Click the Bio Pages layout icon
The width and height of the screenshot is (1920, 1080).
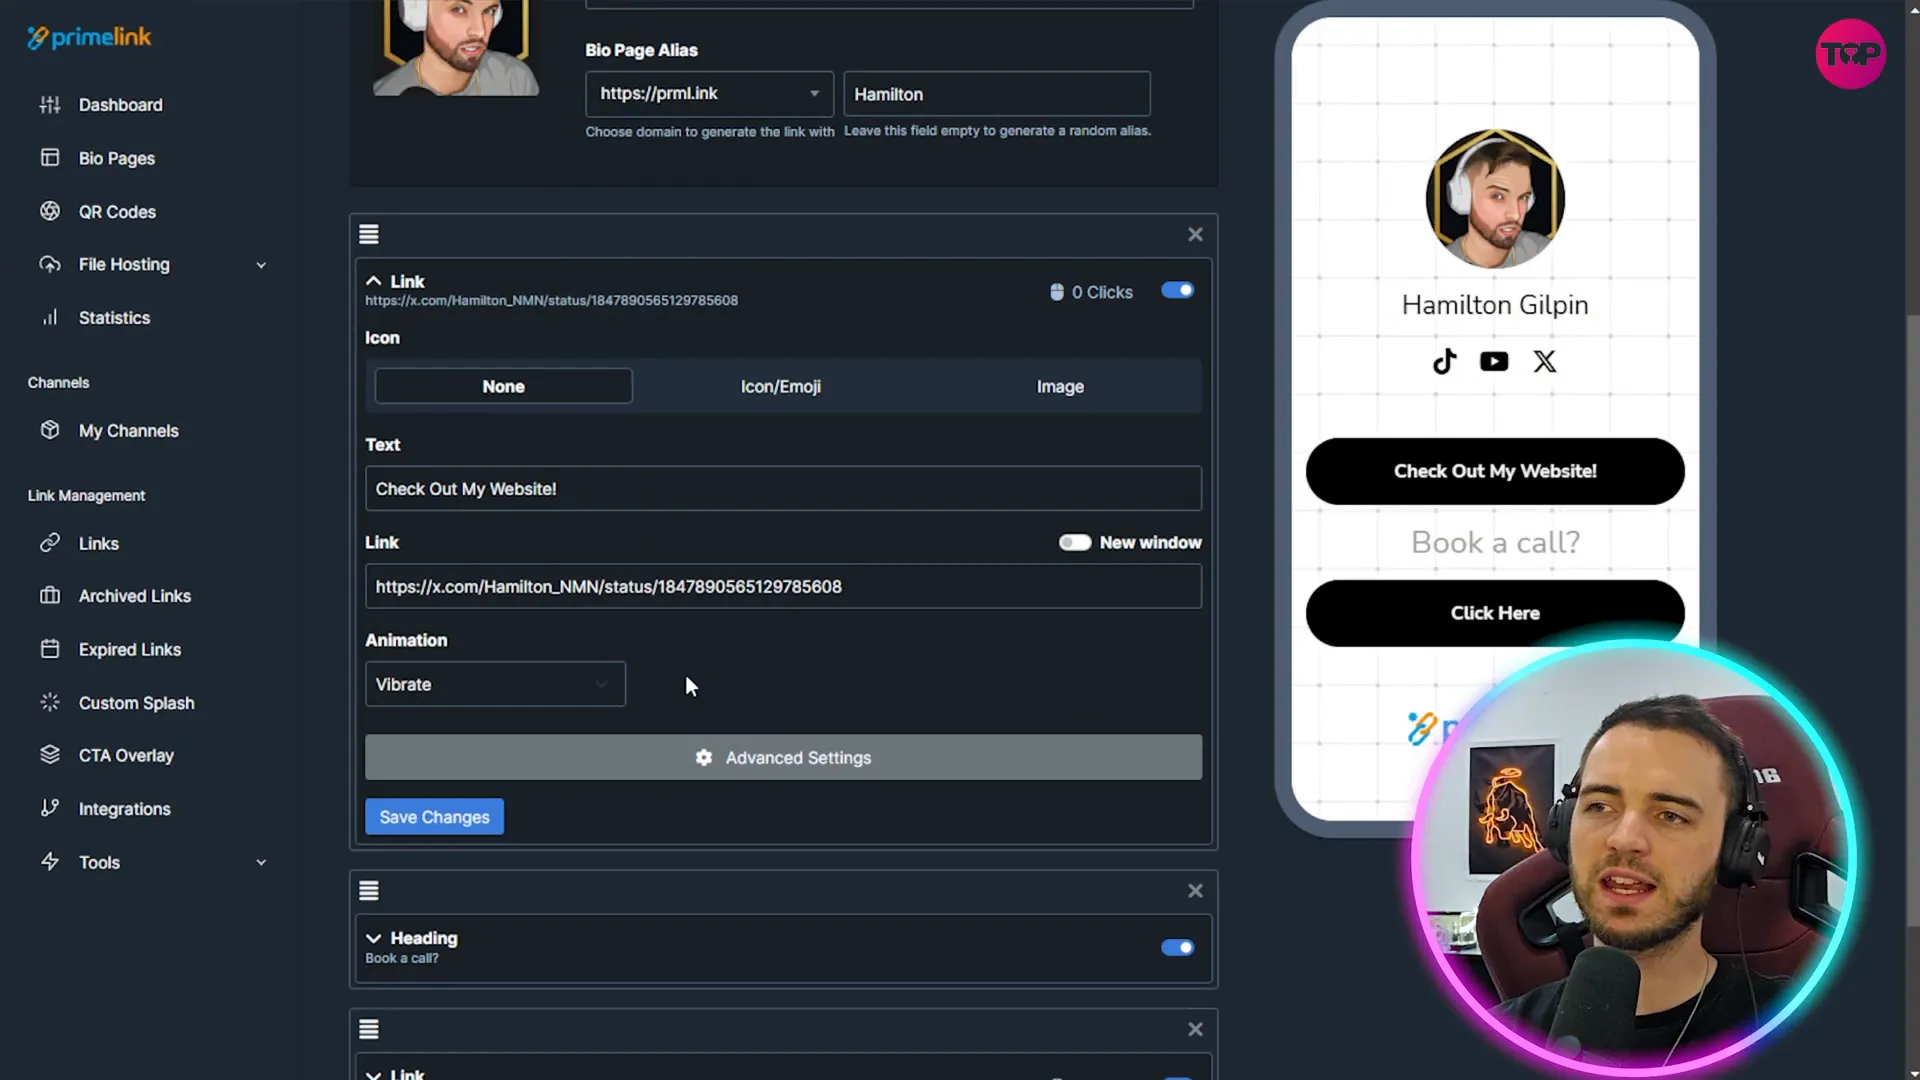pyautogui.click(x=50, y=158)
